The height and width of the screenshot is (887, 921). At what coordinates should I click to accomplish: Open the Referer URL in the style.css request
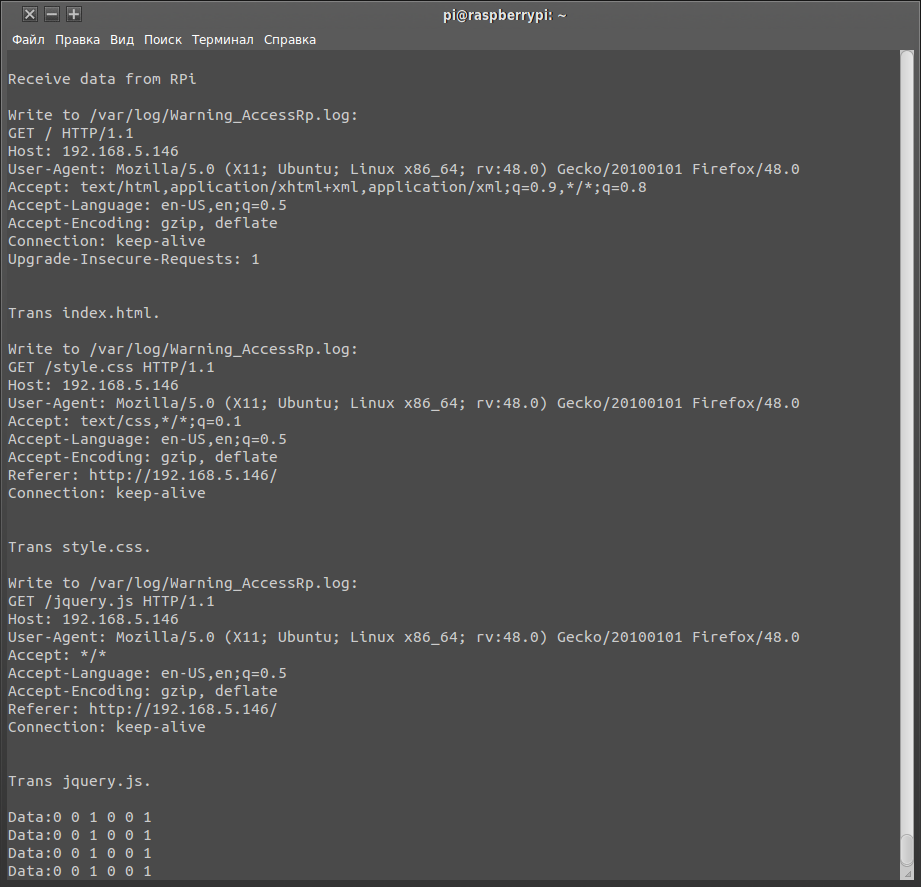coord(183,475)
